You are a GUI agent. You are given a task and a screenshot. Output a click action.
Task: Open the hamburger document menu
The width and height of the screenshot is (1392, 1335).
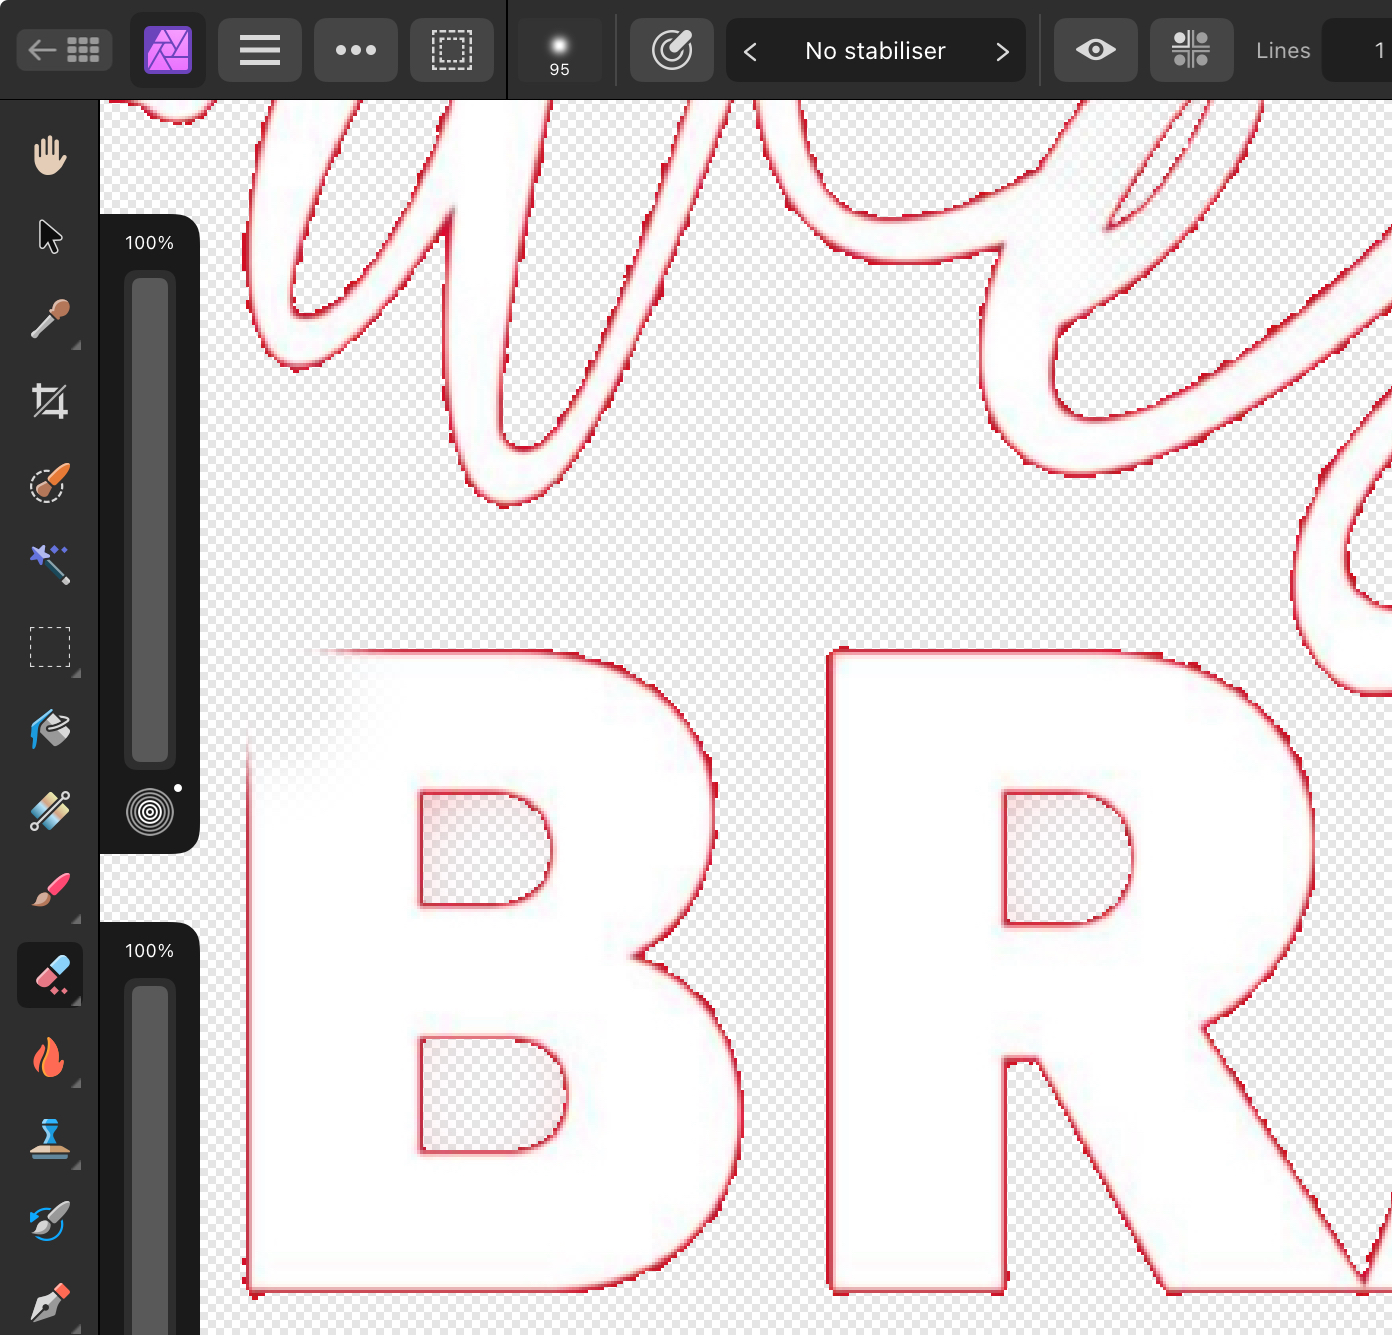pos(260,49)
